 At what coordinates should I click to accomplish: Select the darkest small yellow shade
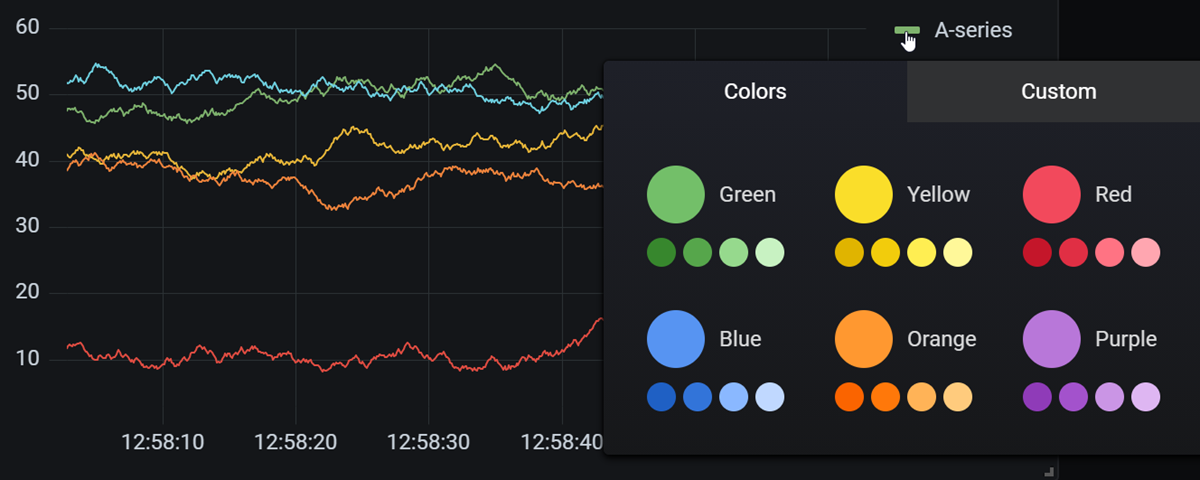click(849, 252)
